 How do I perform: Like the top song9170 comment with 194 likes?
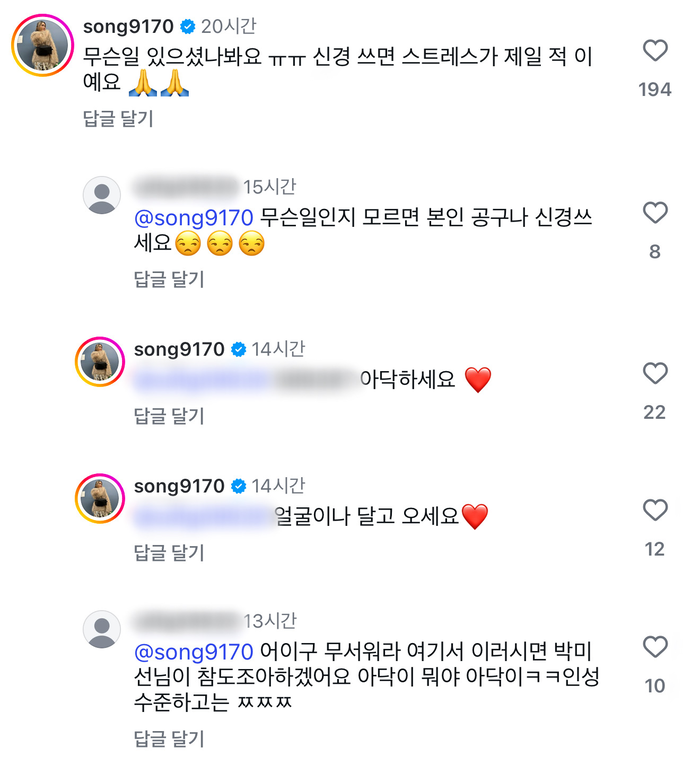pyautogui.click(x=654, y=50)
